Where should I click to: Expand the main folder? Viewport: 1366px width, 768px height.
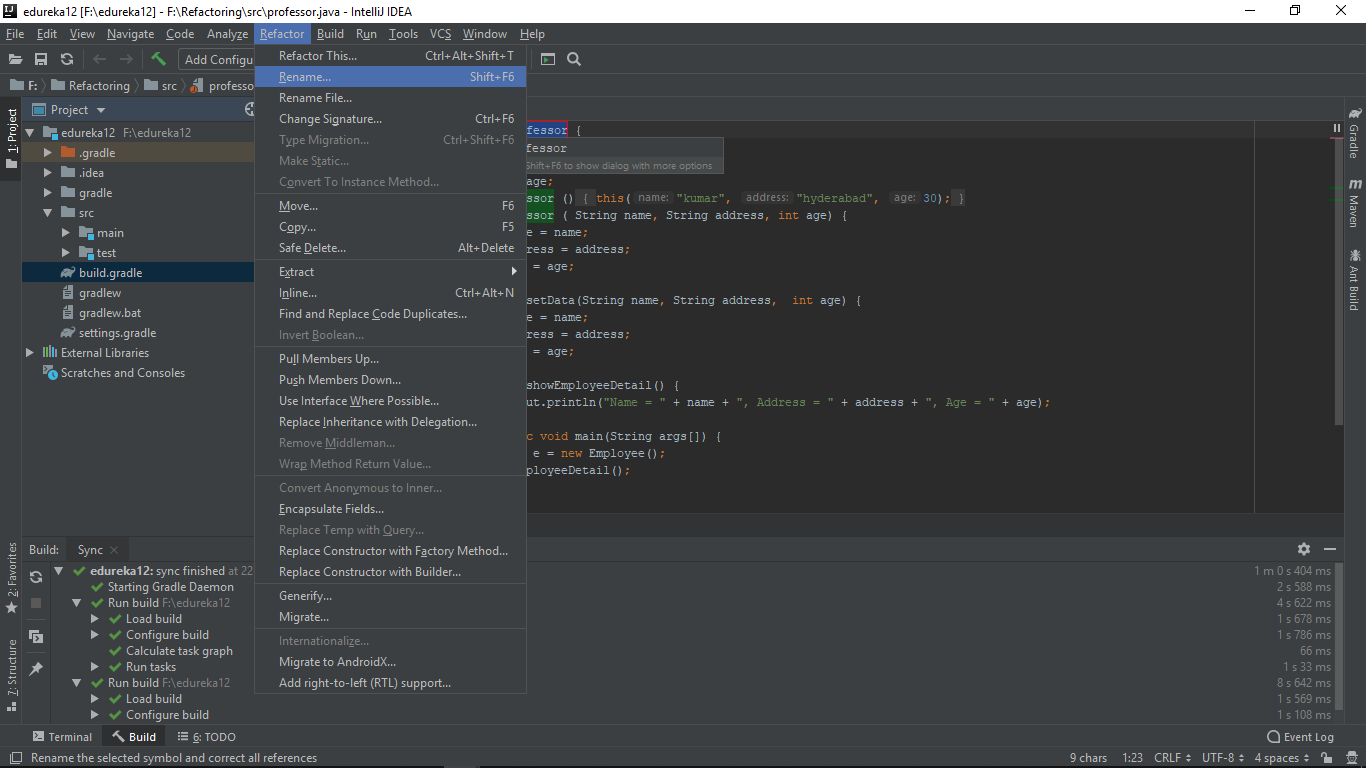click(x=65, y=233)
